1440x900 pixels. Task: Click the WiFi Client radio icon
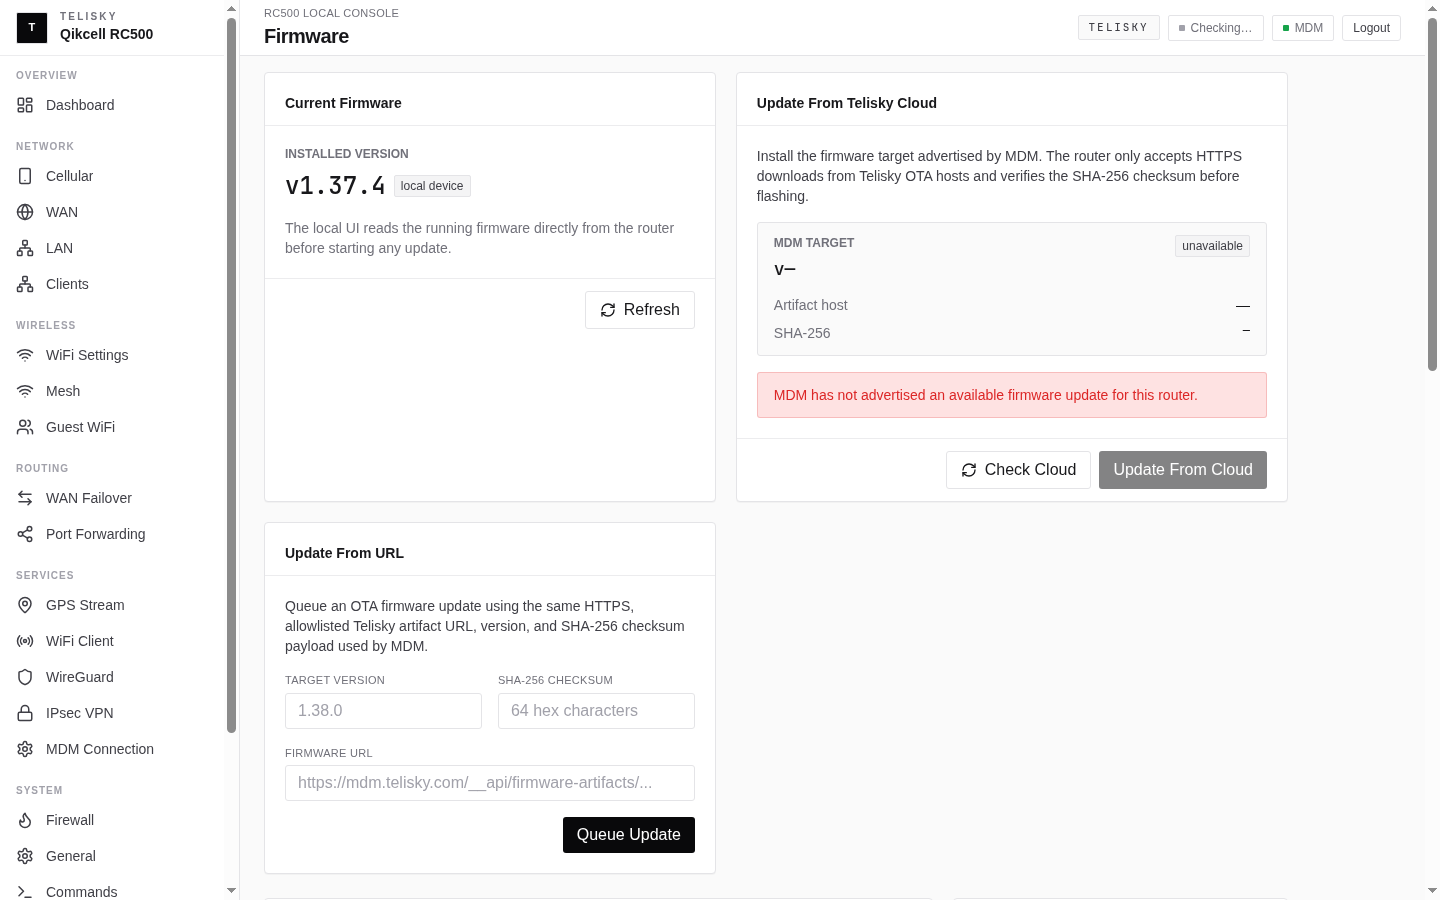point(25,641)
